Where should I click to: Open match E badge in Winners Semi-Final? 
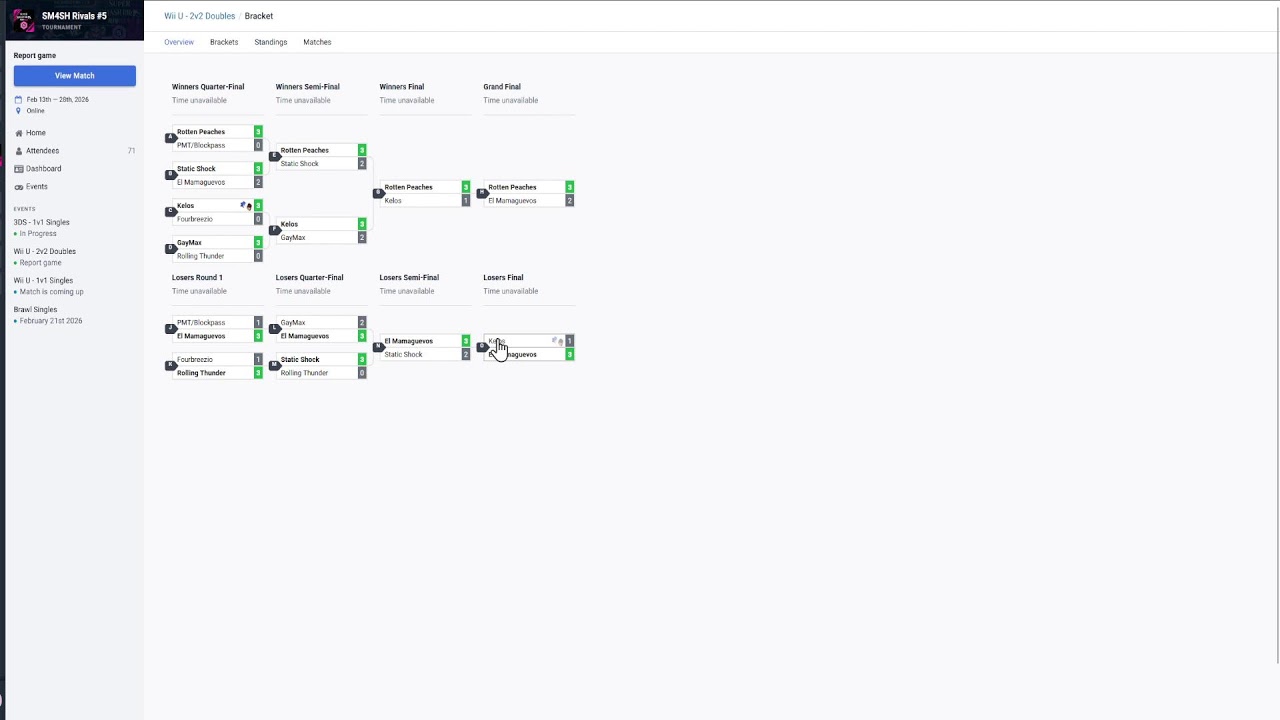coord(274,156)
